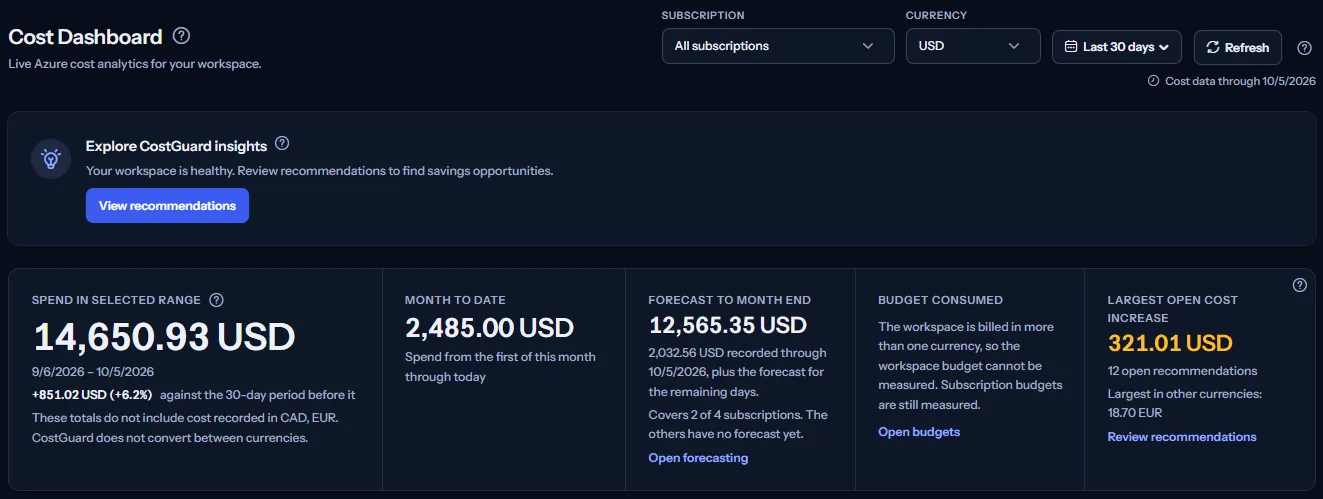This screenshot has height=499, width=1323.
Task: Click Cost data through 10/5/2026 text
Action: tap(1240, 81)
